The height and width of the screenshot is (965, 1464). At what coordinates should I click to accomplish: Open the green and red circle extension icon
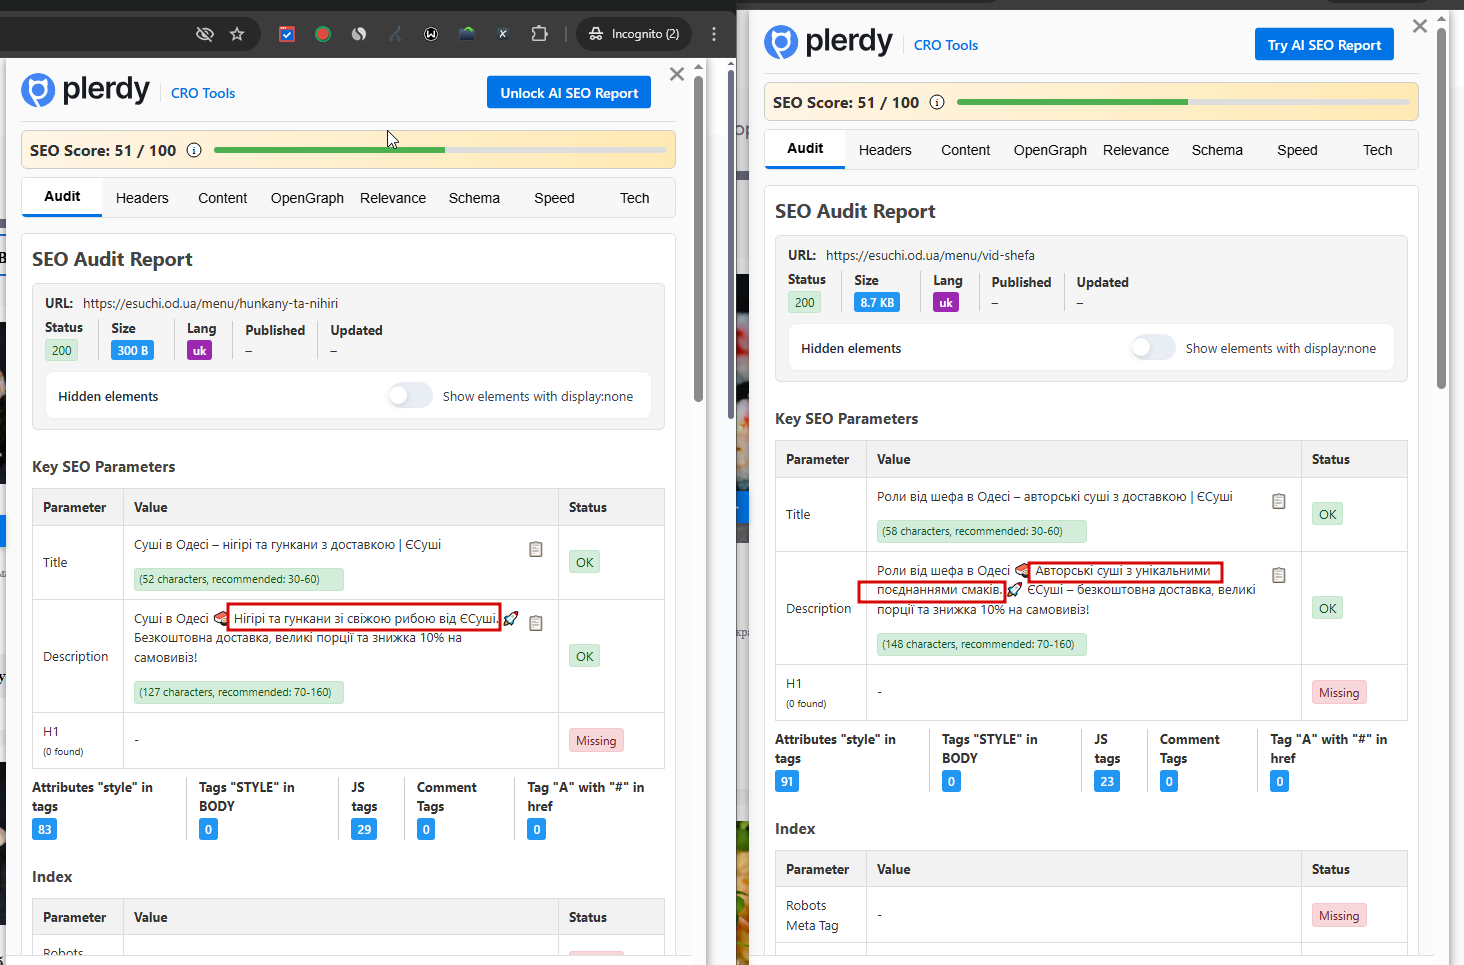tap(323, 34)
